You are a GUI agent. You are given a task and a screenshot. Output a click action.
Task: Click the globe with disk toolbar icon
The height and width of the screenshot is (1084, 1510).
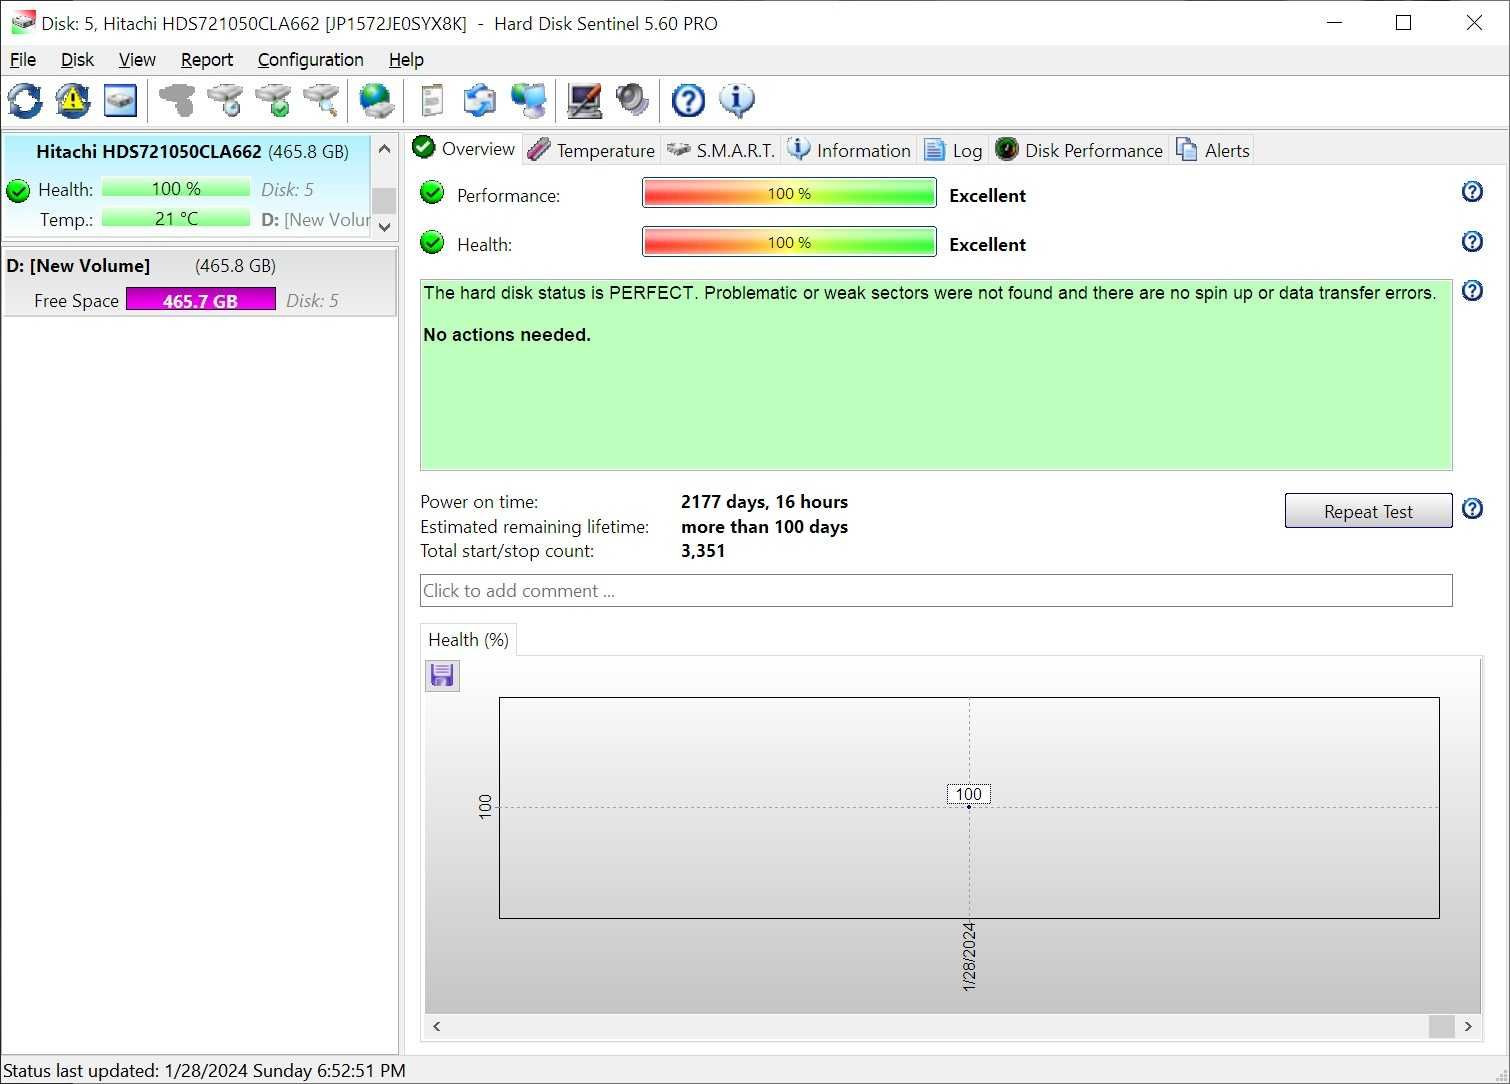coord(377,100)
